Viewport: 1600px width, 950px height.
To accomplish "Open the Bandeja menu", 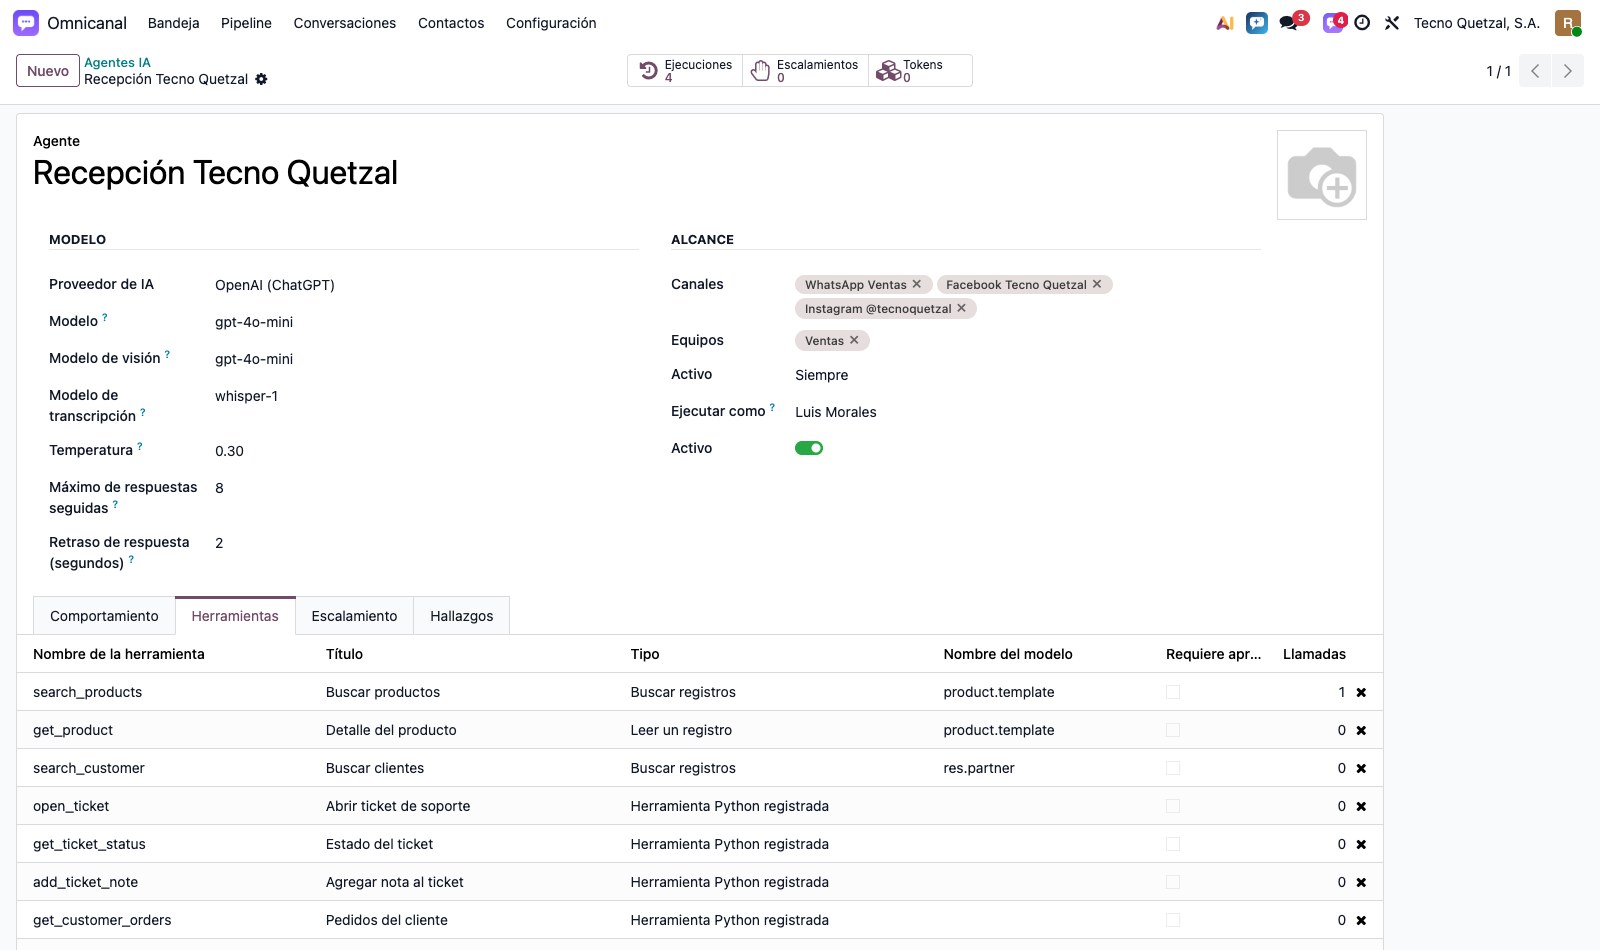I will click(173, 23).
